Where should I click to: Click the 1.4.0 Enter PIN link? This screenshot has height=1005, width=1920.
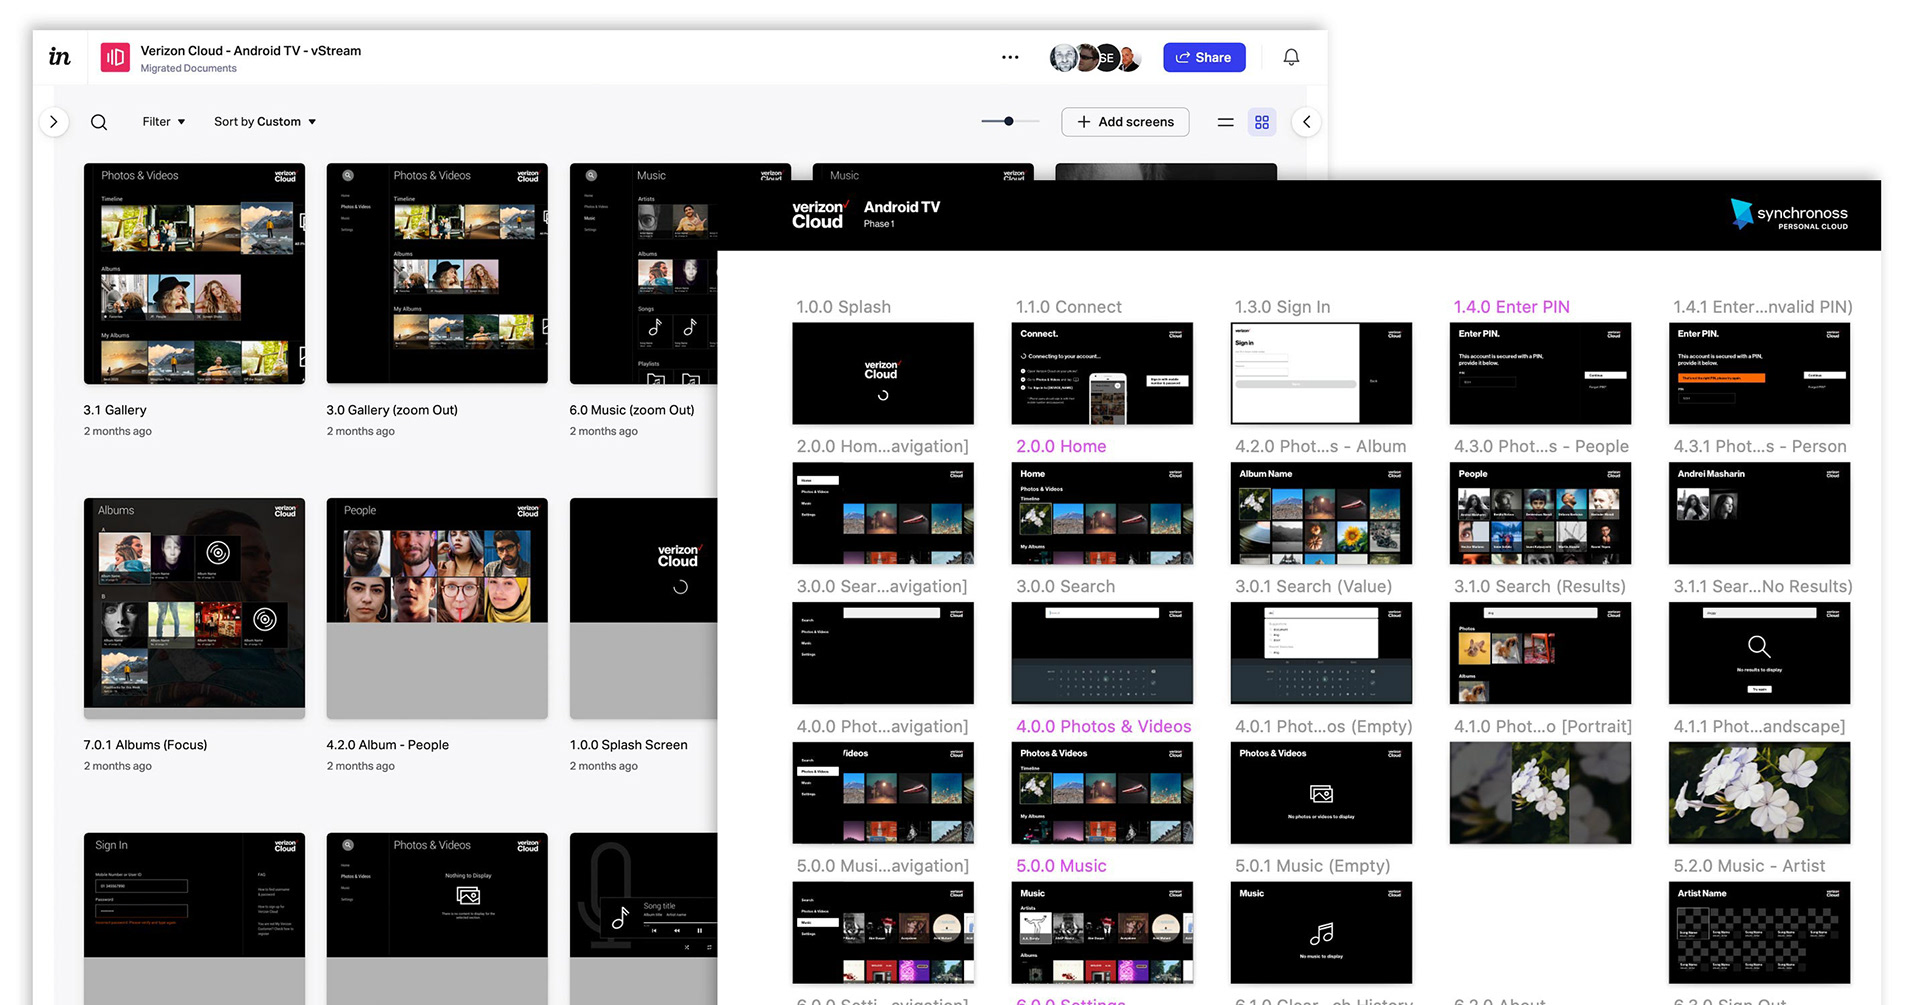[x=1511, y=307]
